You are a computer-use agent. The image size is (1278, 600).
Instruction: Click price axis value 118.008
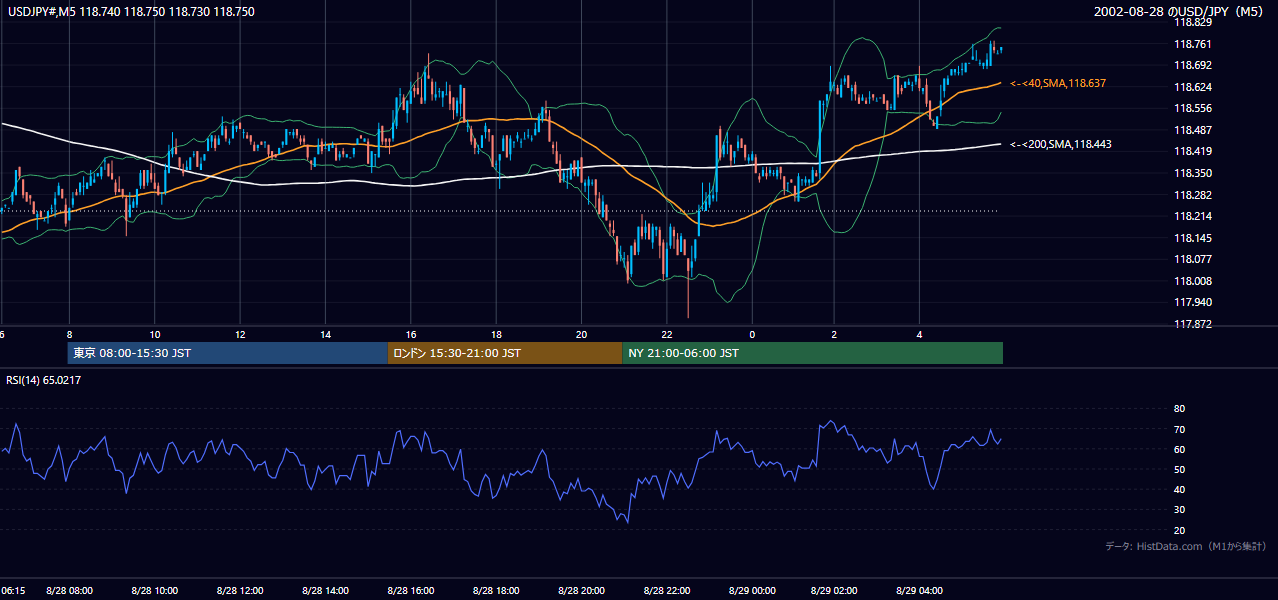(1194, 281)
